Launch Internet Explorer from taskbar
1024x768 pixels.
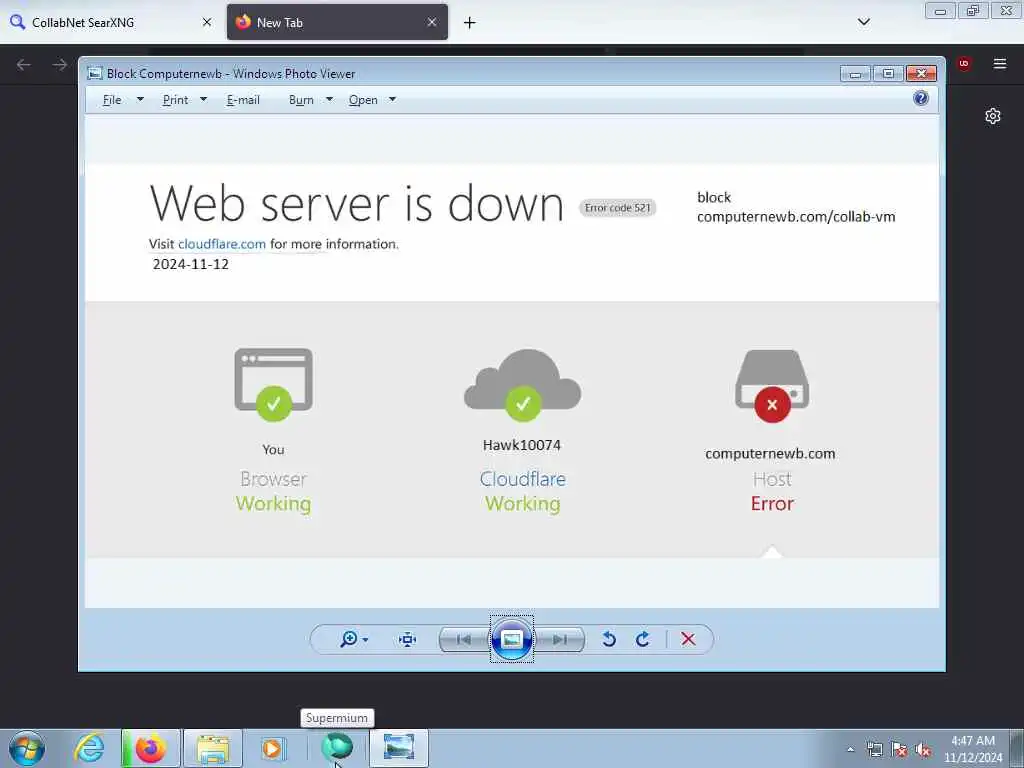click(89, 748)
